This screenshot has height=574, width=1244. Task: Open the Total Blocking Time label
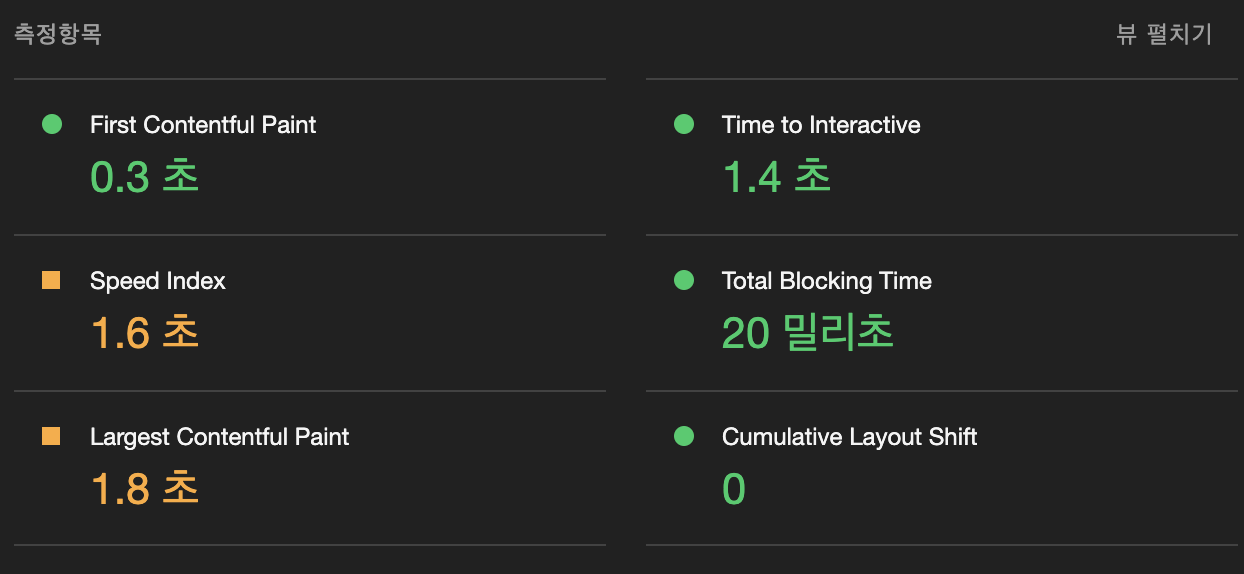click(827, 281)
